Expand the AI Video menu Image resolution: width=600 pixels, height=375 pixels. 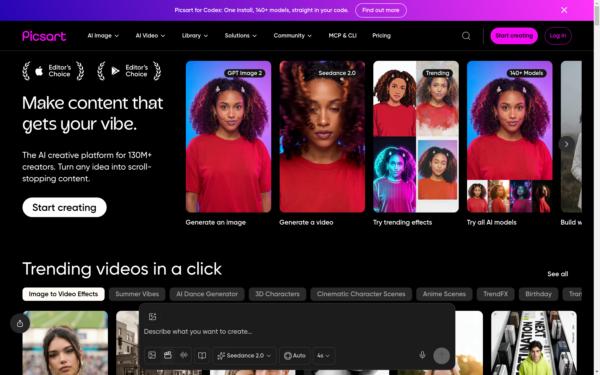150,36
